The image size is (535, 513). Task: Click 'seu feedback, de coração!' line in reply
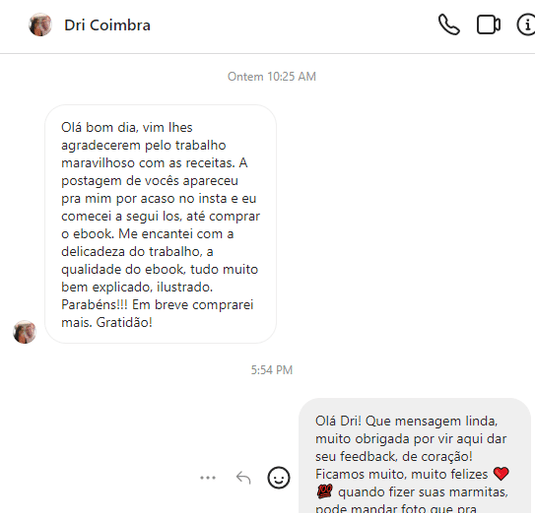(394, 456)
